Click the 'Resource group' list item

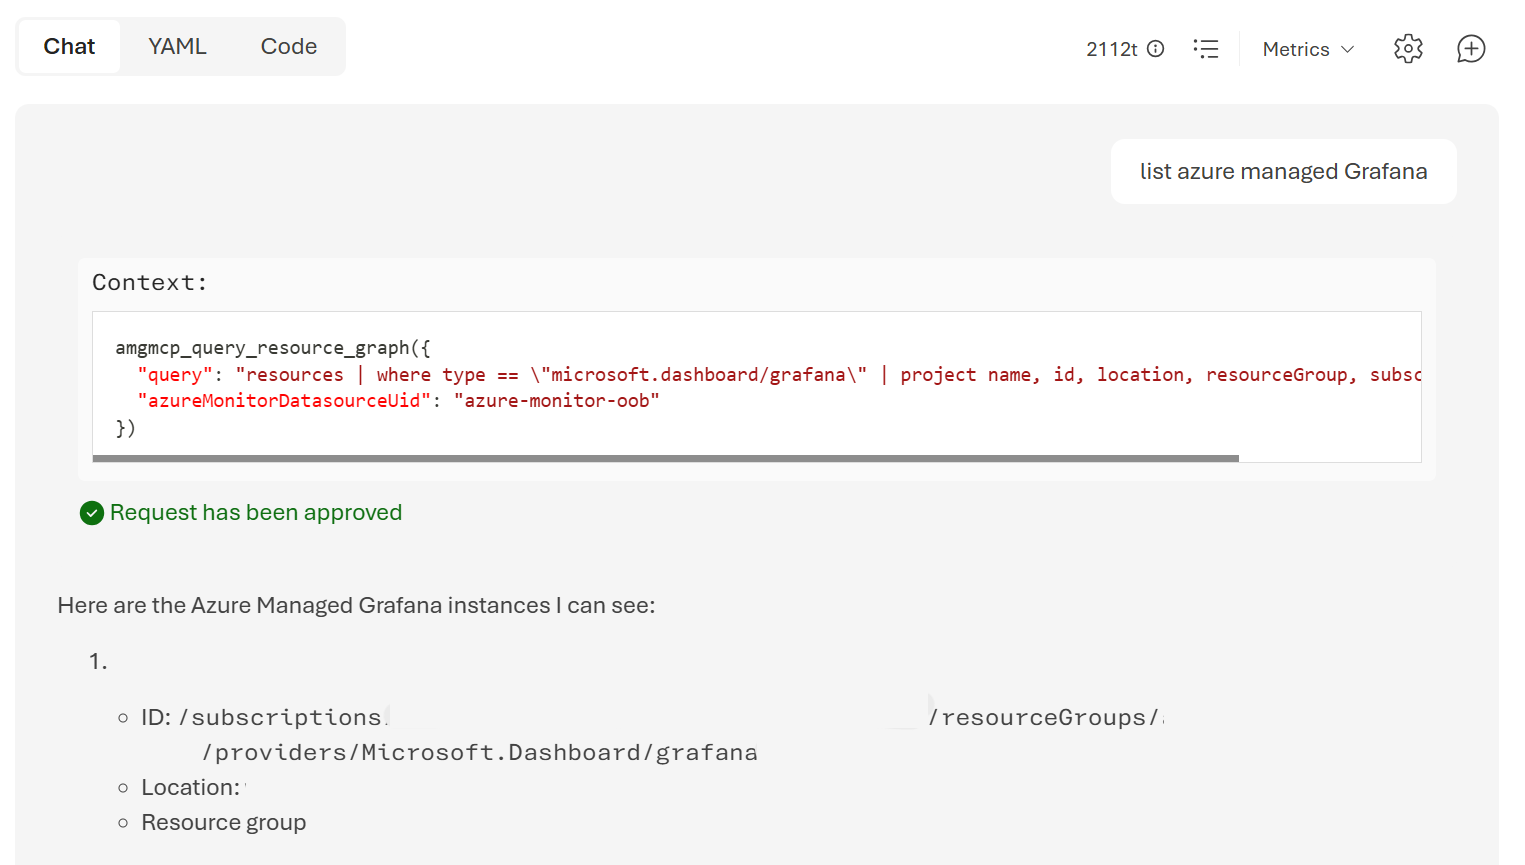224,823
